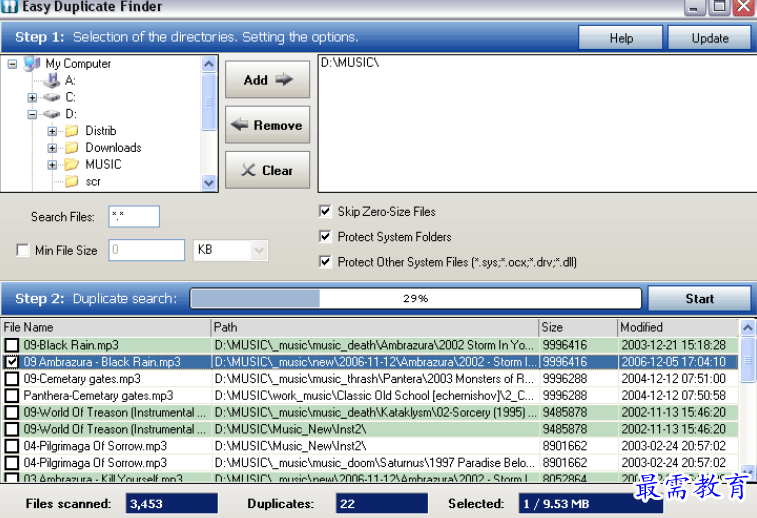Click the 2003-12-21 15:18:28 modified date

pyautogui.click(x=673, y=345)
